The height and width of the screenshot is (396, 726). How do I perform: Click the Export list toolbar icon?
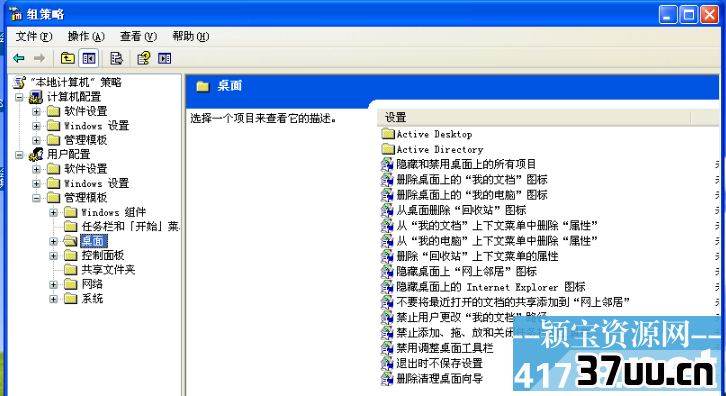116,58
